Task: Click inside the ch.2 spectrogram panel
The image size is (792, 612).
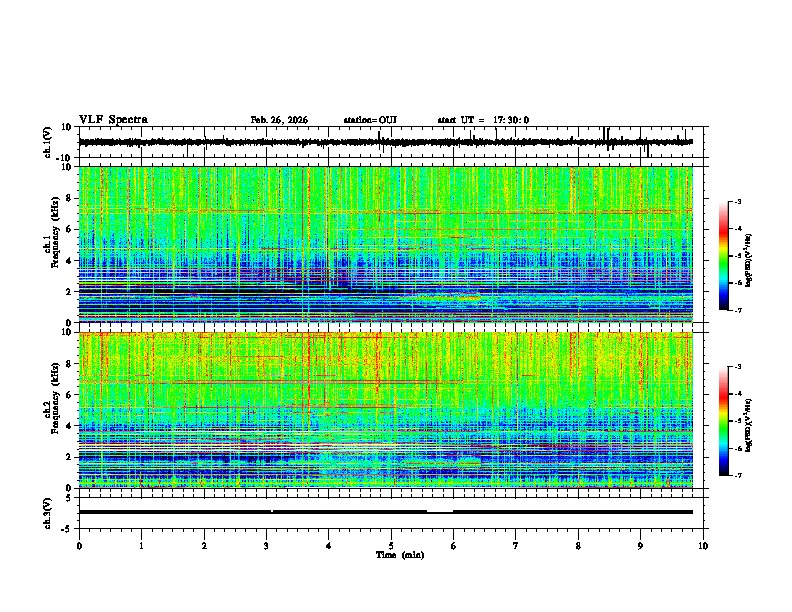Action: click(x=385, y=410)
